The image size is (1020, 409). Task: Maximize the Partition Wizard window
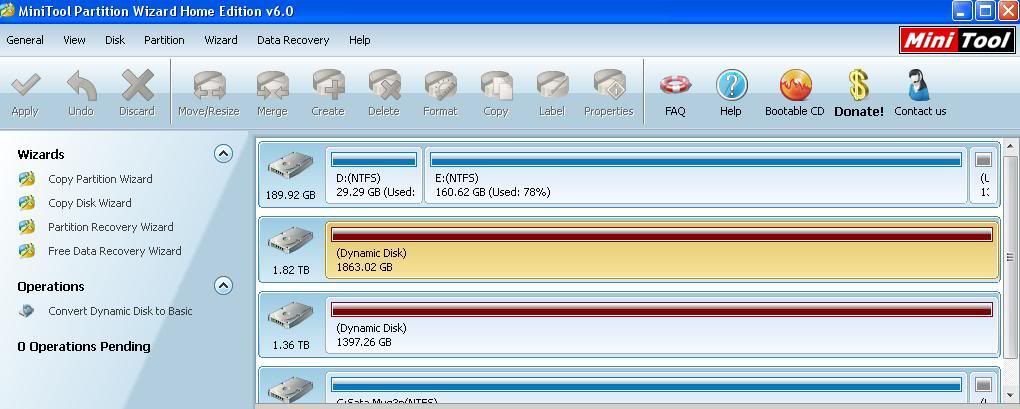(986, 10)
